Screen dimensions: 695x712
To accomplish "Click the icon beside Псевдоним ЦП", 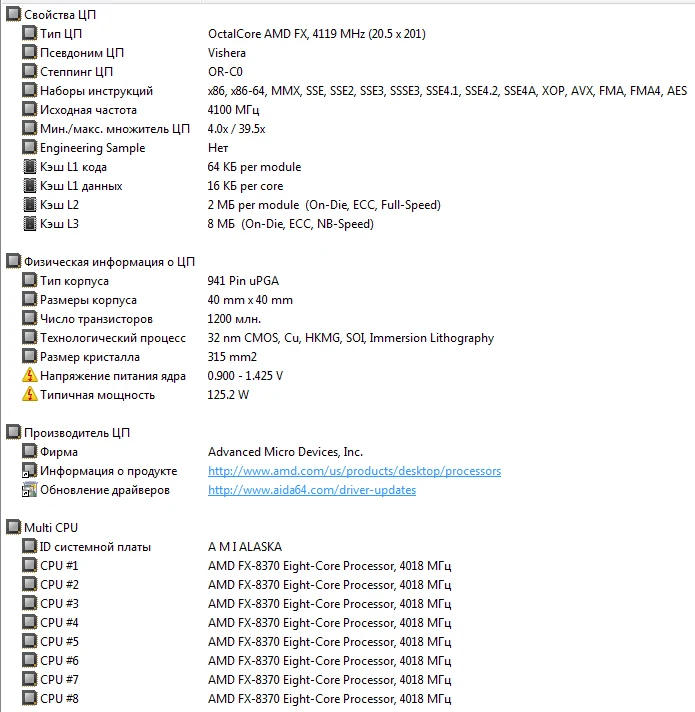I will click(29, 53).
